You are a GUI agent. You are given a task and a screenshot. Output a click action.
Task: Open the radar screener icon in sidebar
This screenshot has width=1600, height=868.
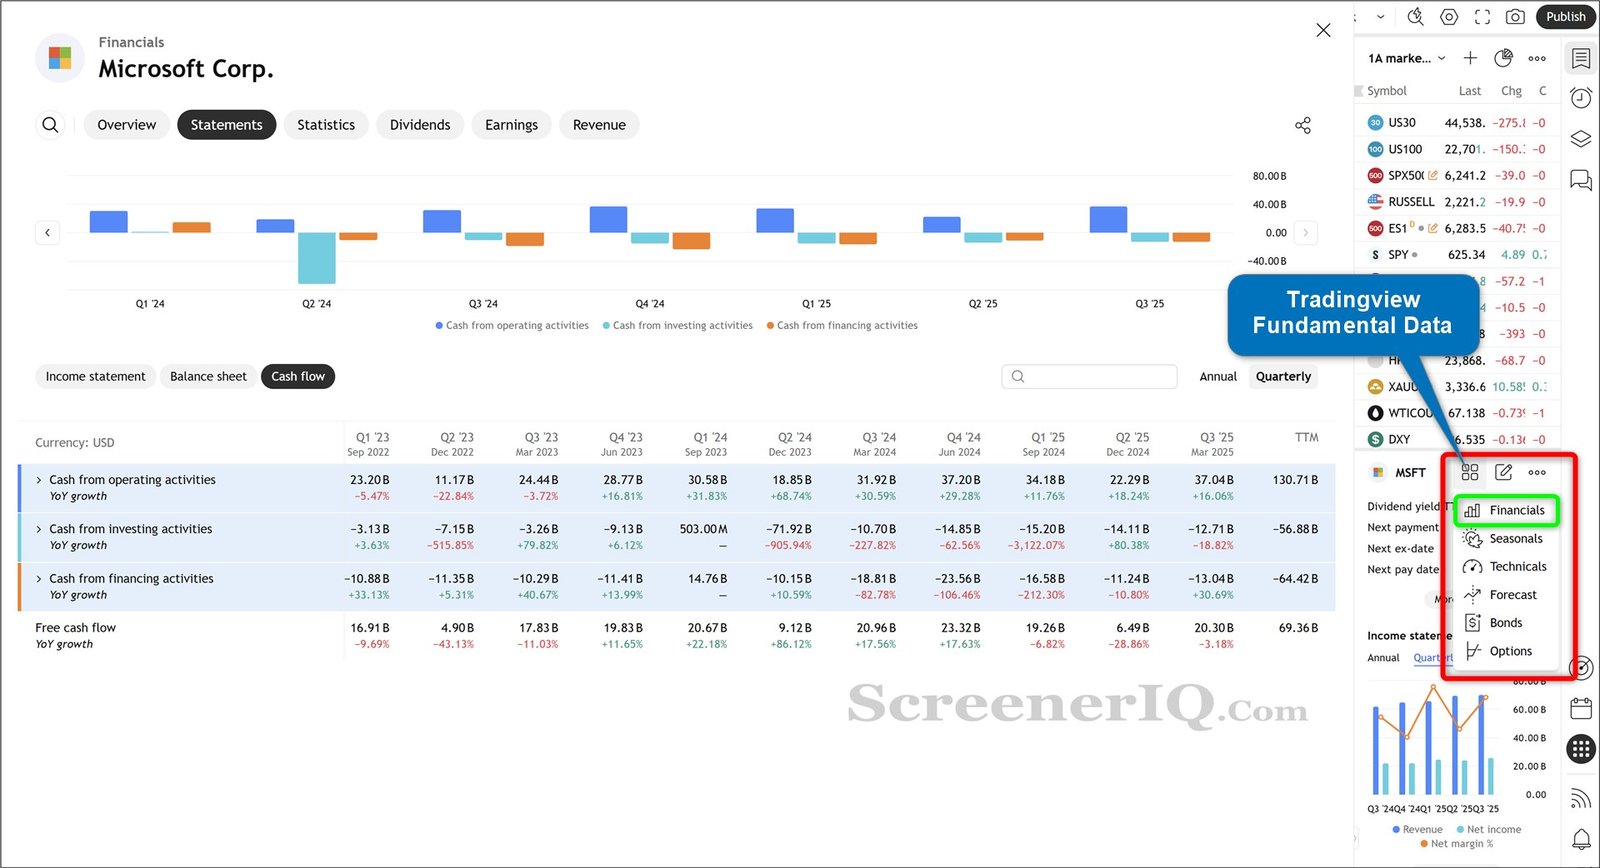[x=1581, y=668]
